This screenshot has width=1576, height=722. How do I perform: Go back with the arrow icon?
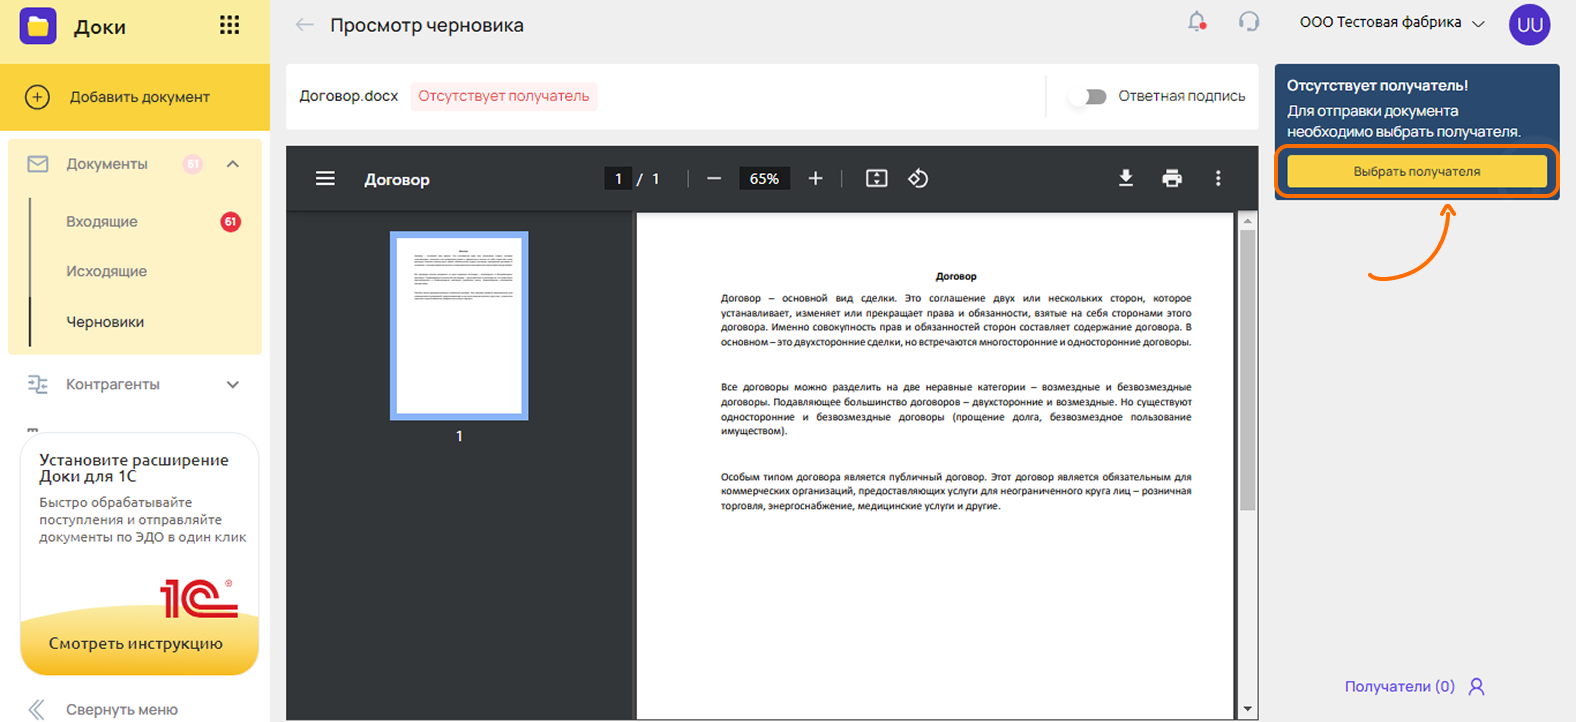tap(305, 25)
